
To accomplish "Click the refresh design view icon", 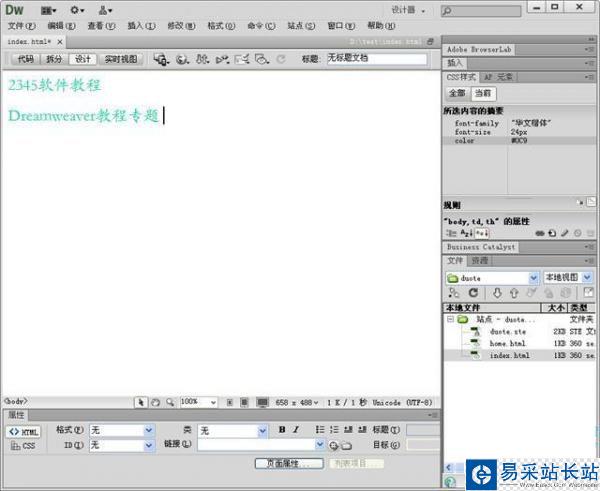I will point(281,59).
